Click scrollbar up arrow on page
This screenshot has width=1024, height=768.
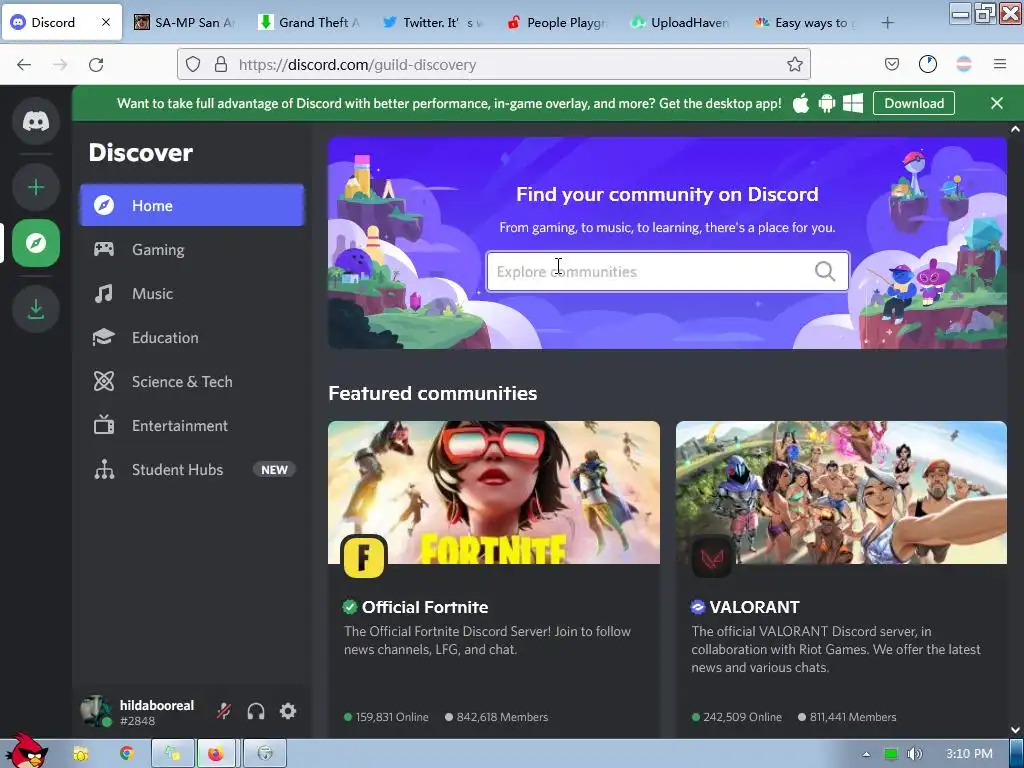click(x=1015, y=129)
